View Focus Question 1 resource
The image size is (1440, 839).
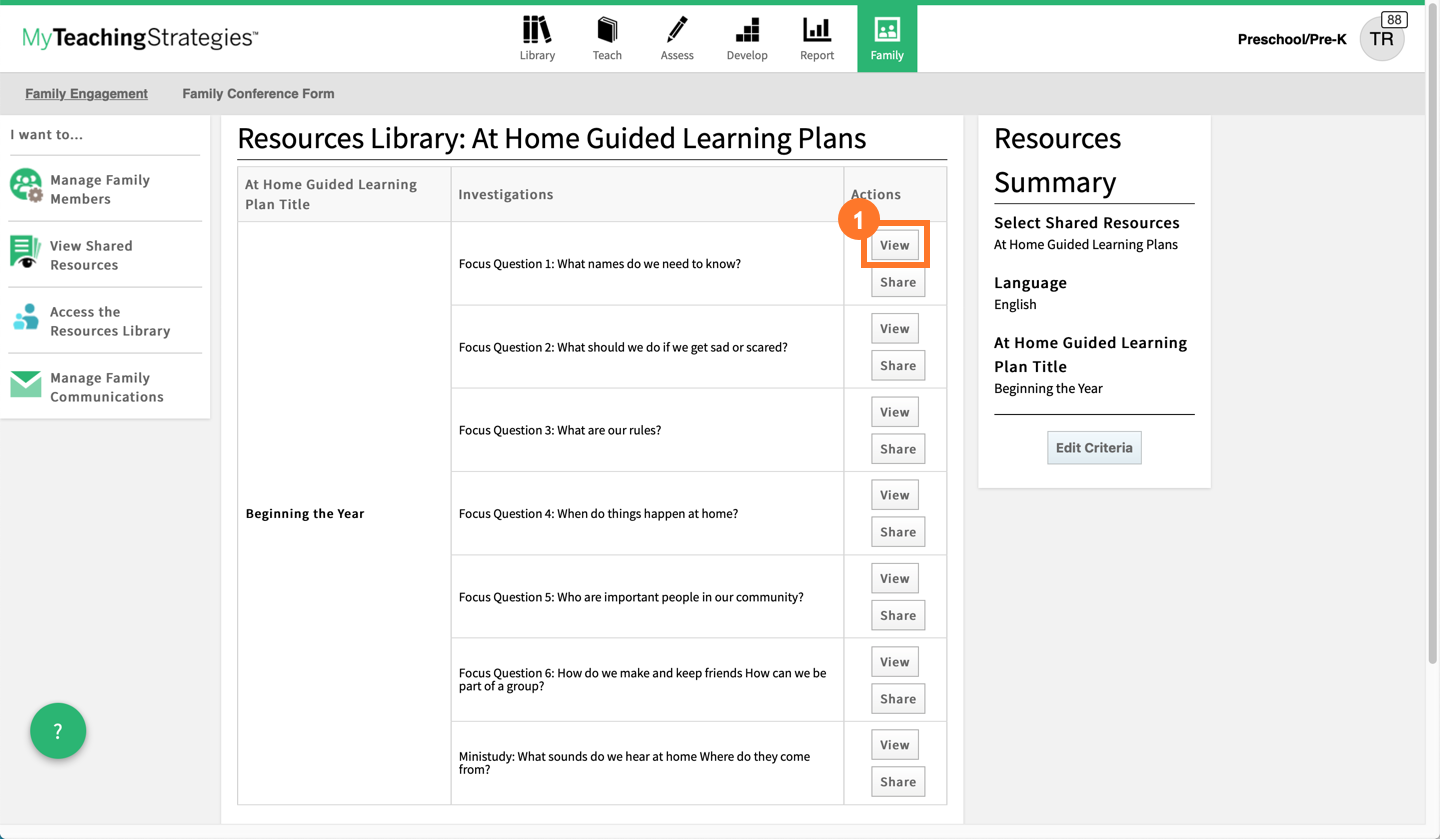pos(895,244)
